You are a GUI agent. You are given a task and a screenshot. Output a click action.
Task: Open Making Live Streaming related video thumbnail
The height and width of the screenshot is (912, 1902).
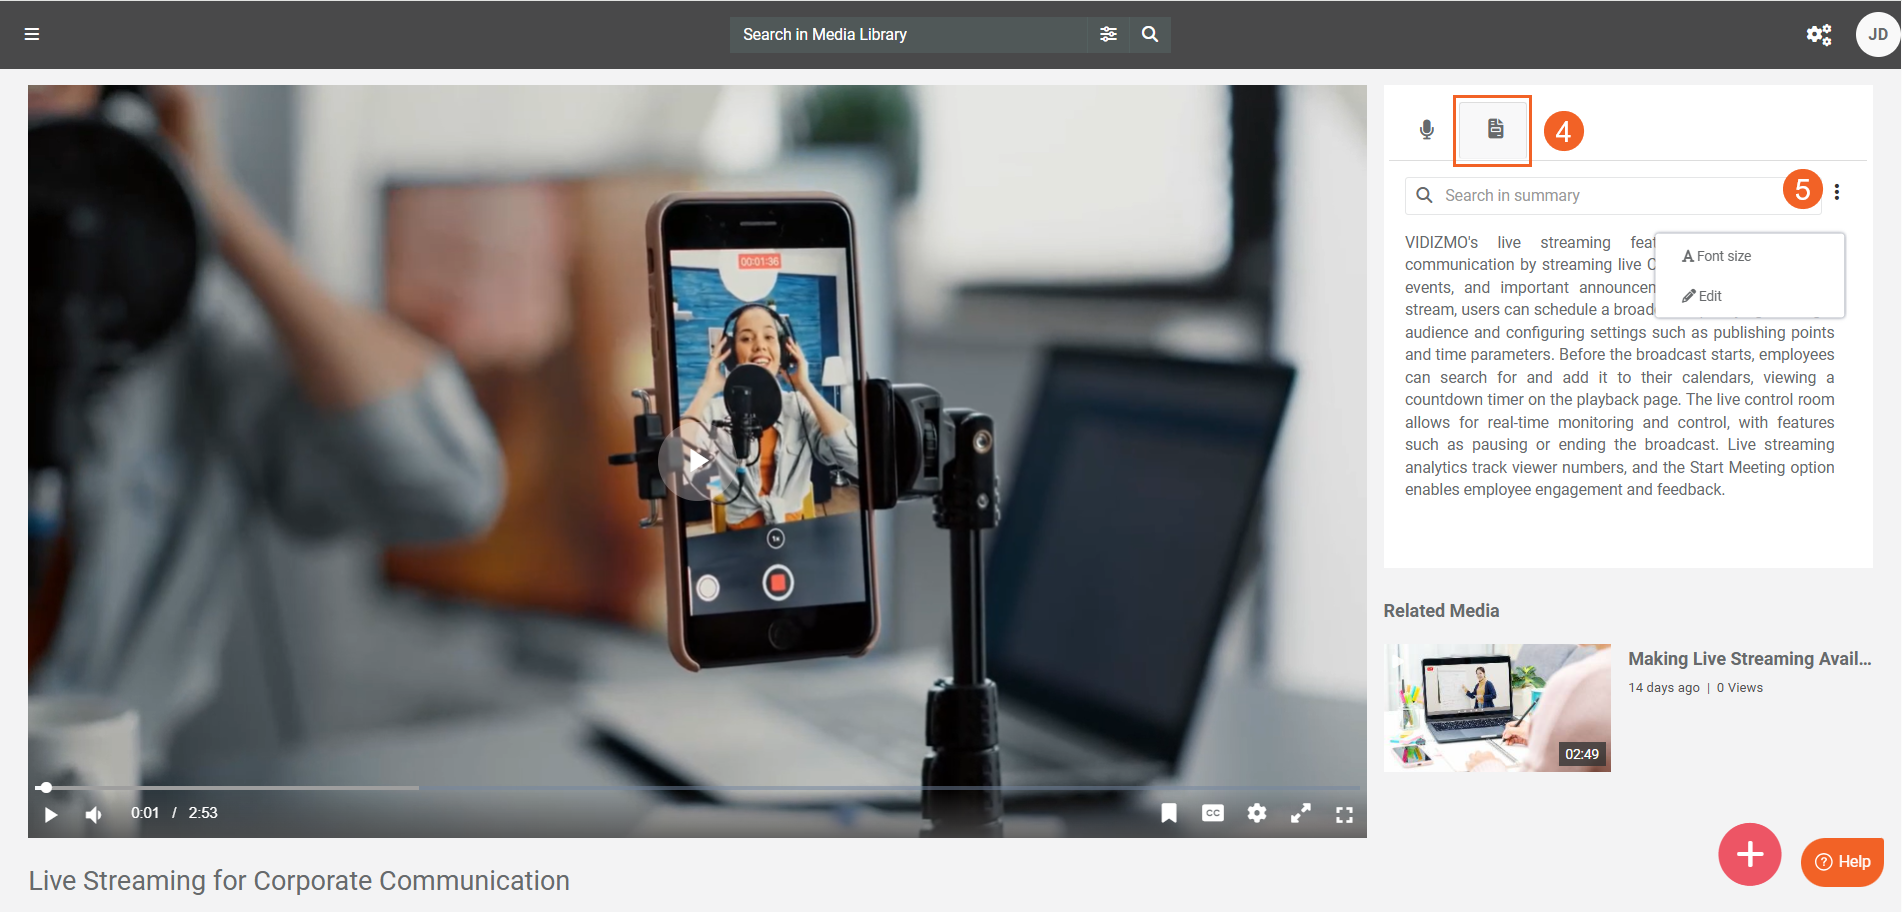tap(1496, 707)
